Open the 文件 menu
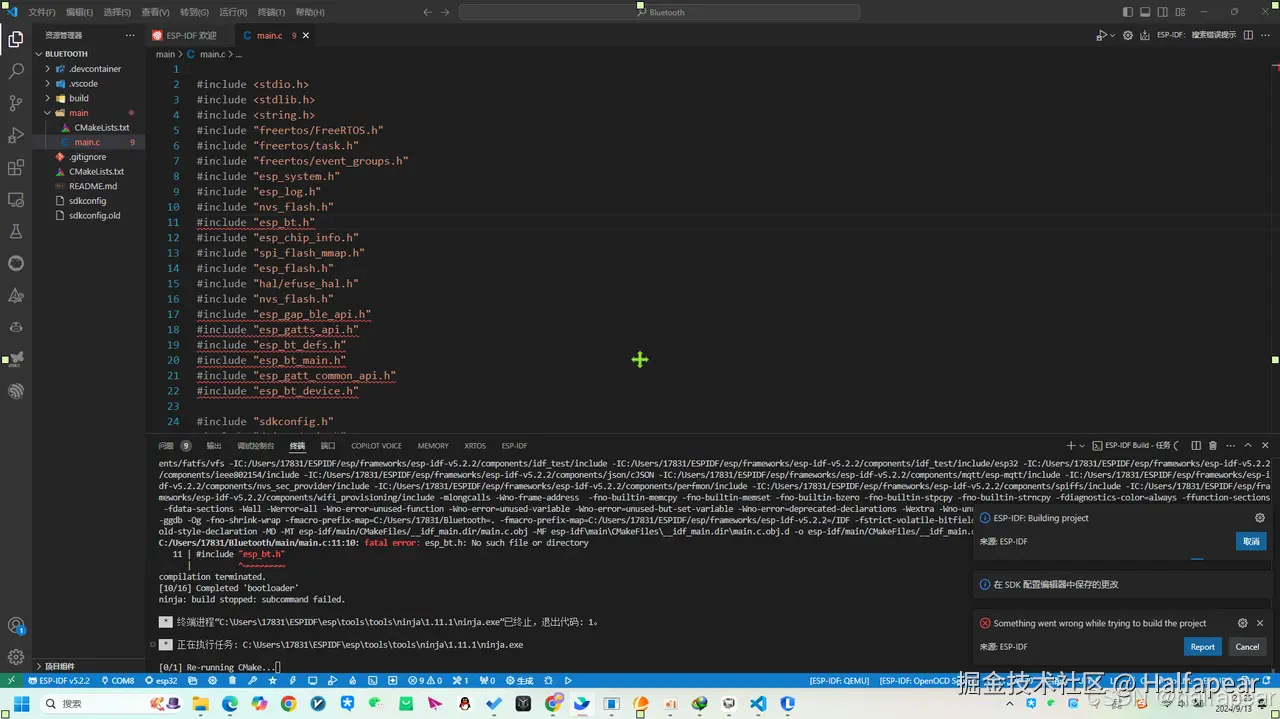Screen dimensions: 1280x719 [42, 12]
